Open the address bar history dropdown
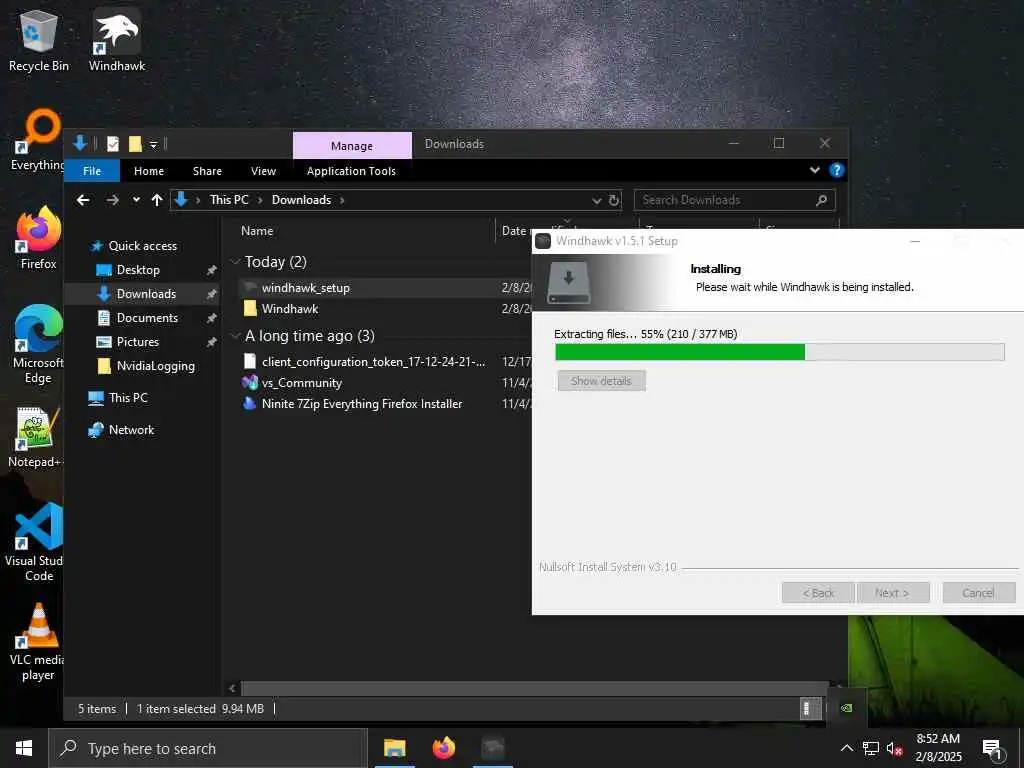 tap(596, 200)
